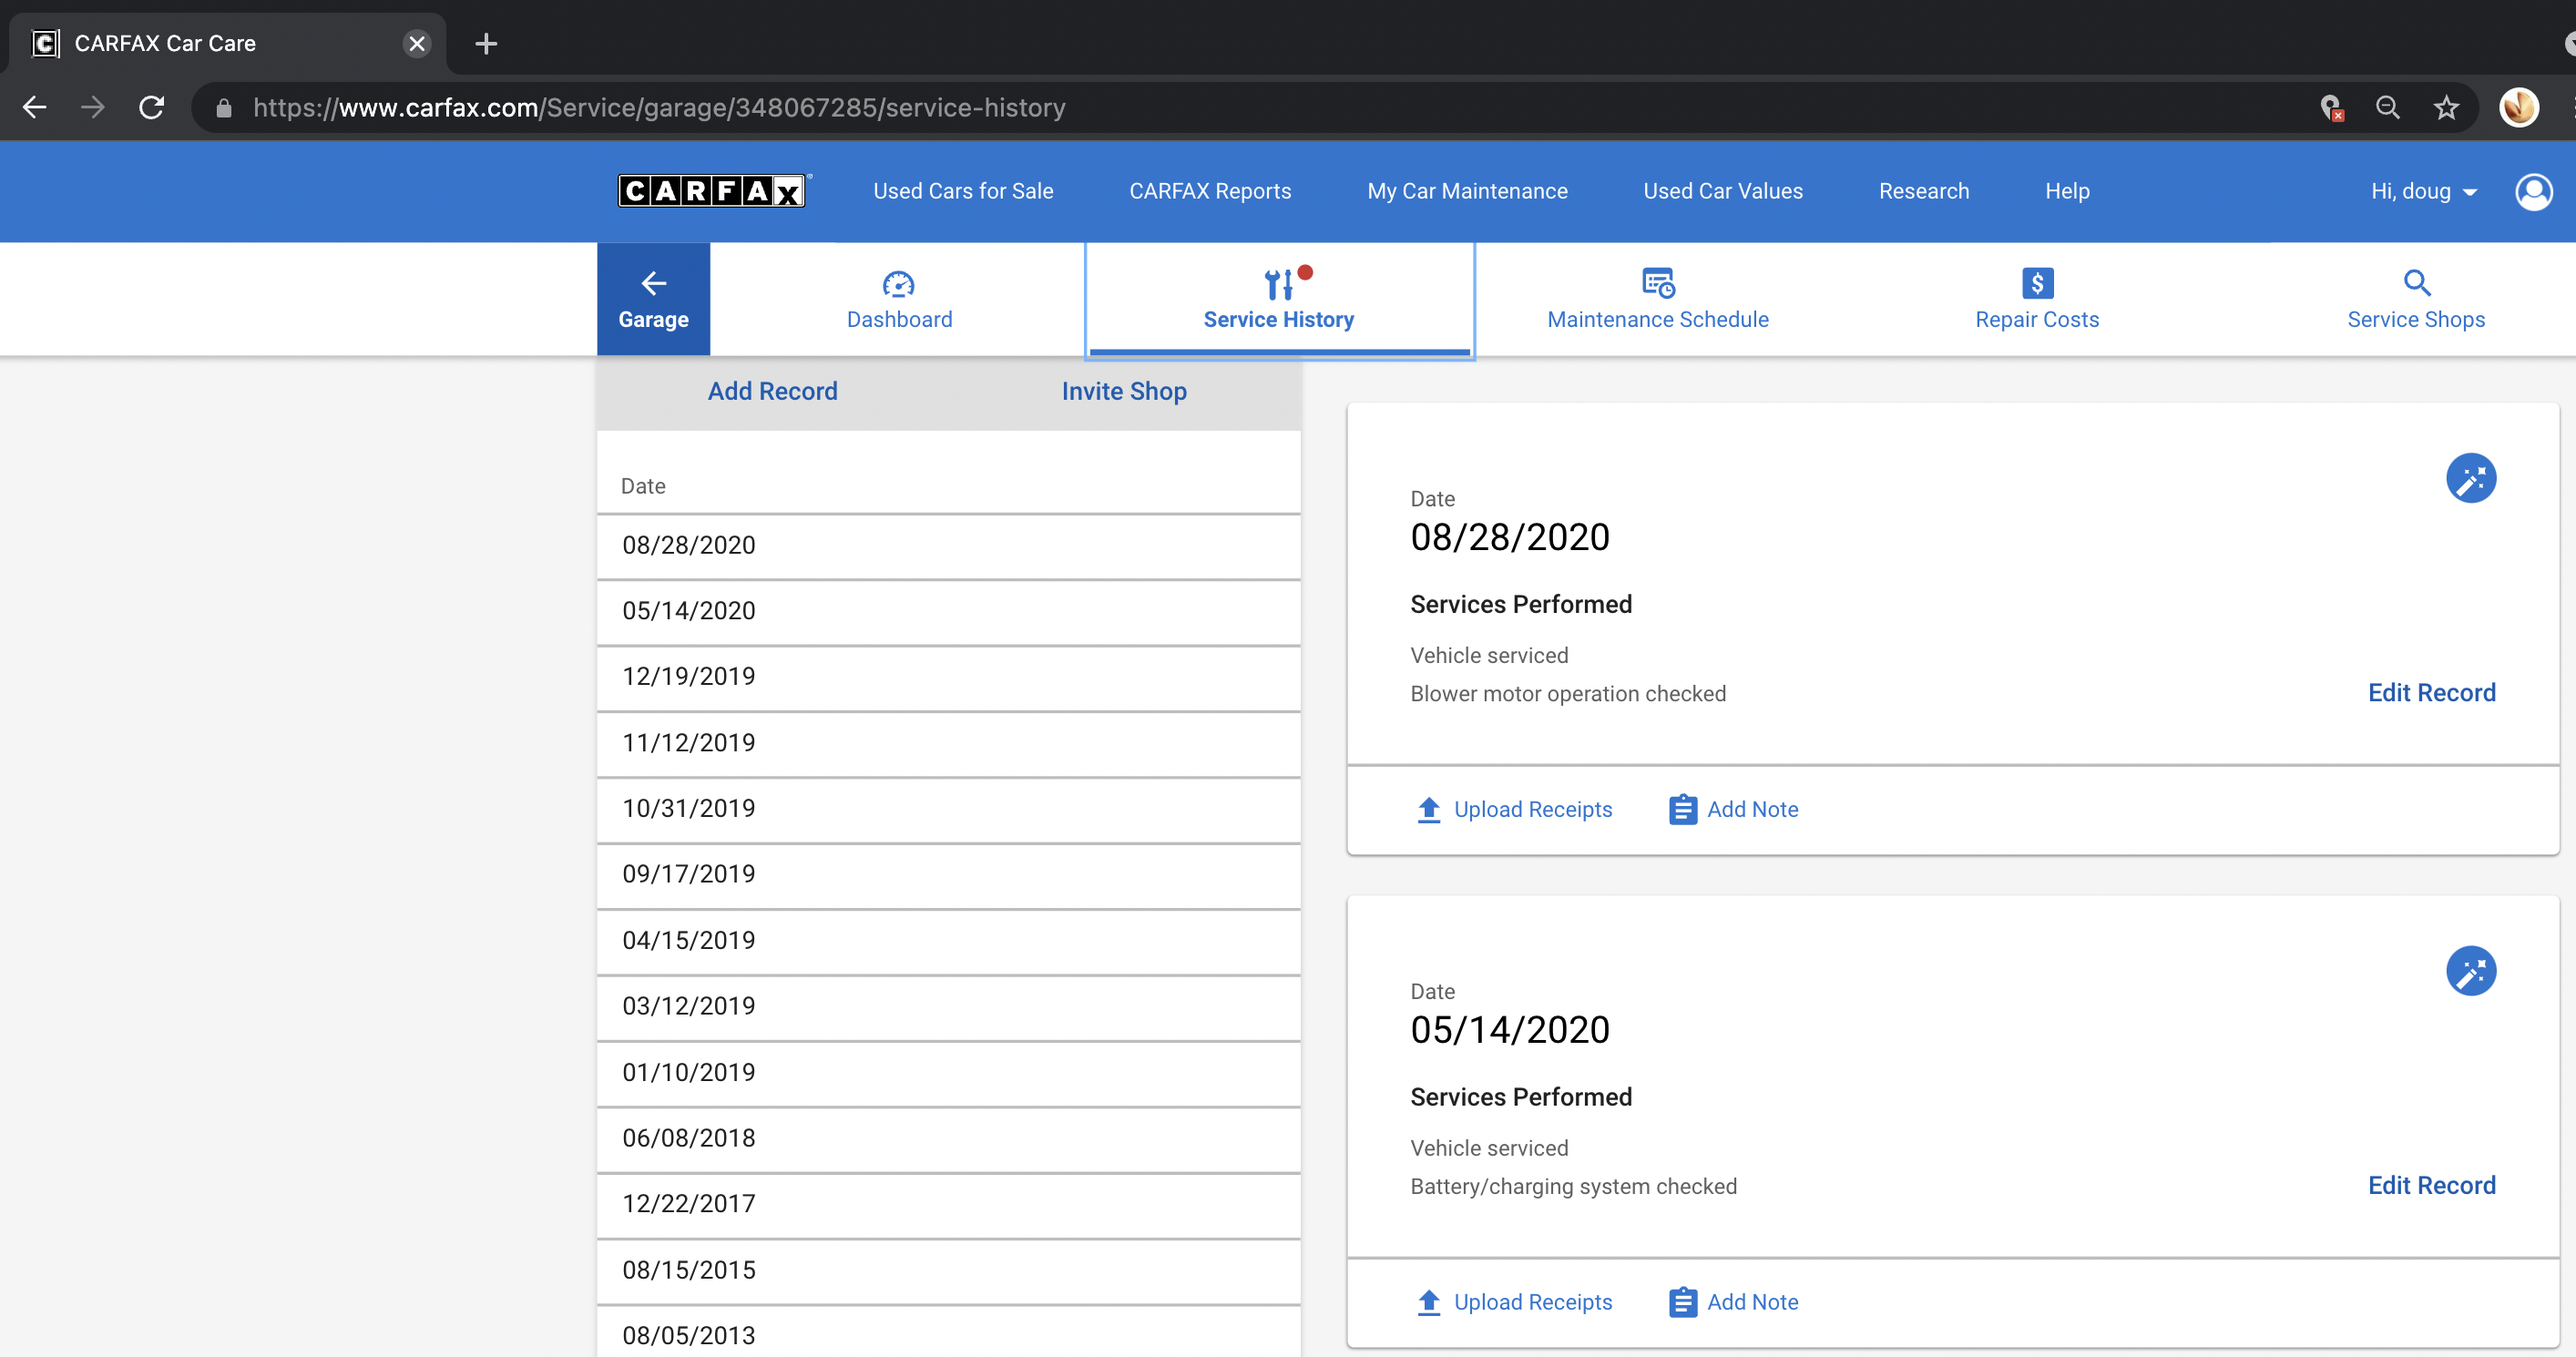Click the Dashboard gauge icon
Image resolution: width=2576 pixels, height=1357 pixels.
(x=898, y=284)
